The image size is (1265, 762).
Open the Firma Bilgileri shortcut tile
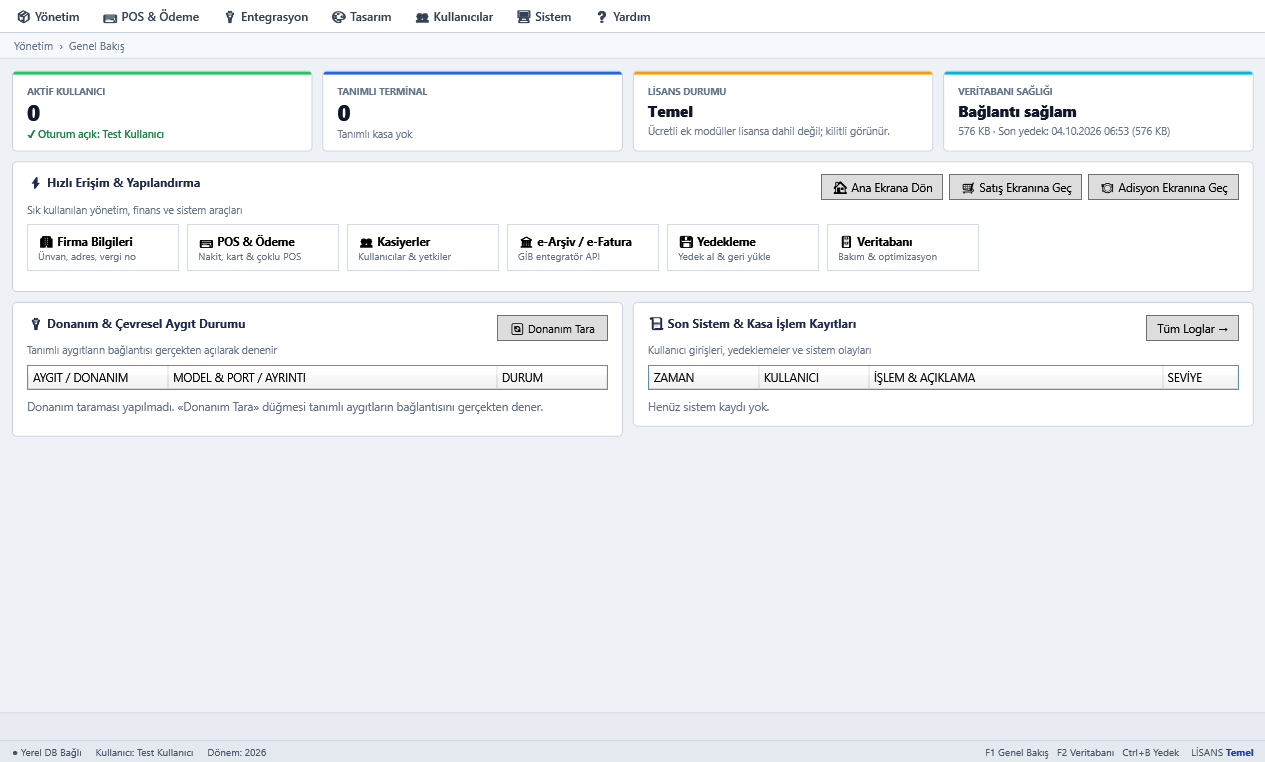pos(103,248)
